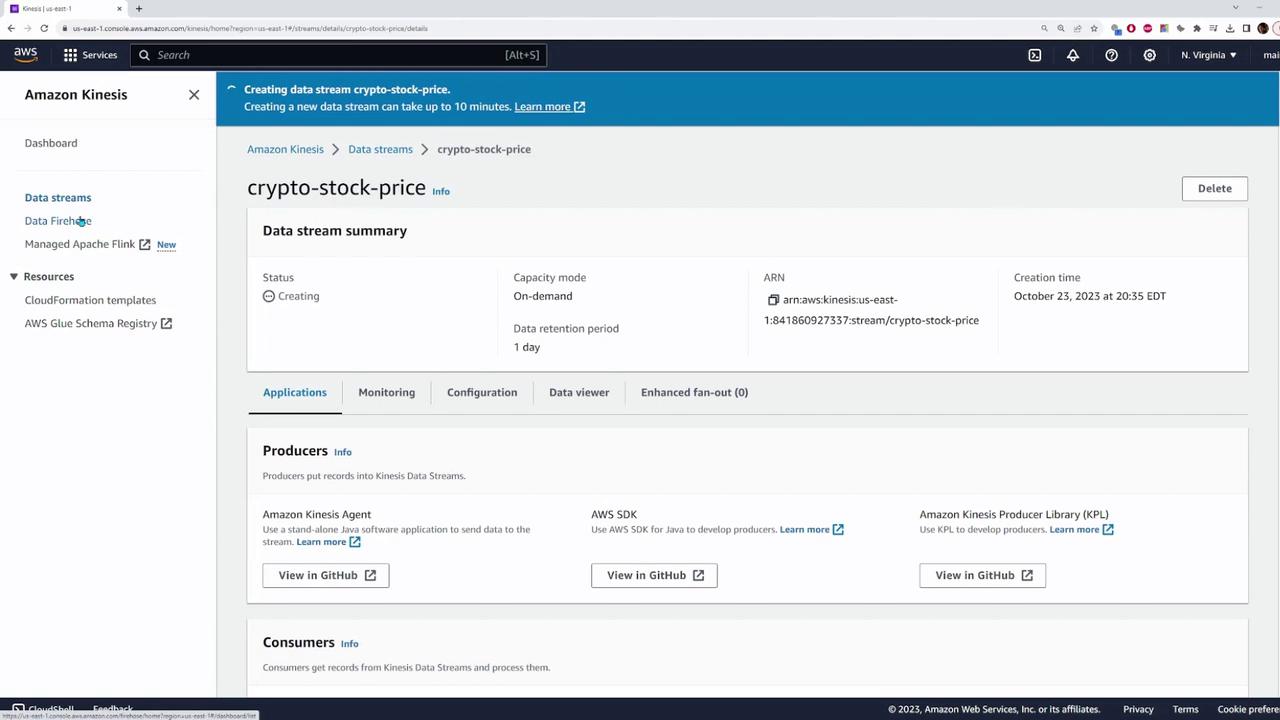This screenshot has height=720, width=1280.
Task: Open the Data viewer tab
Action: 579,393
